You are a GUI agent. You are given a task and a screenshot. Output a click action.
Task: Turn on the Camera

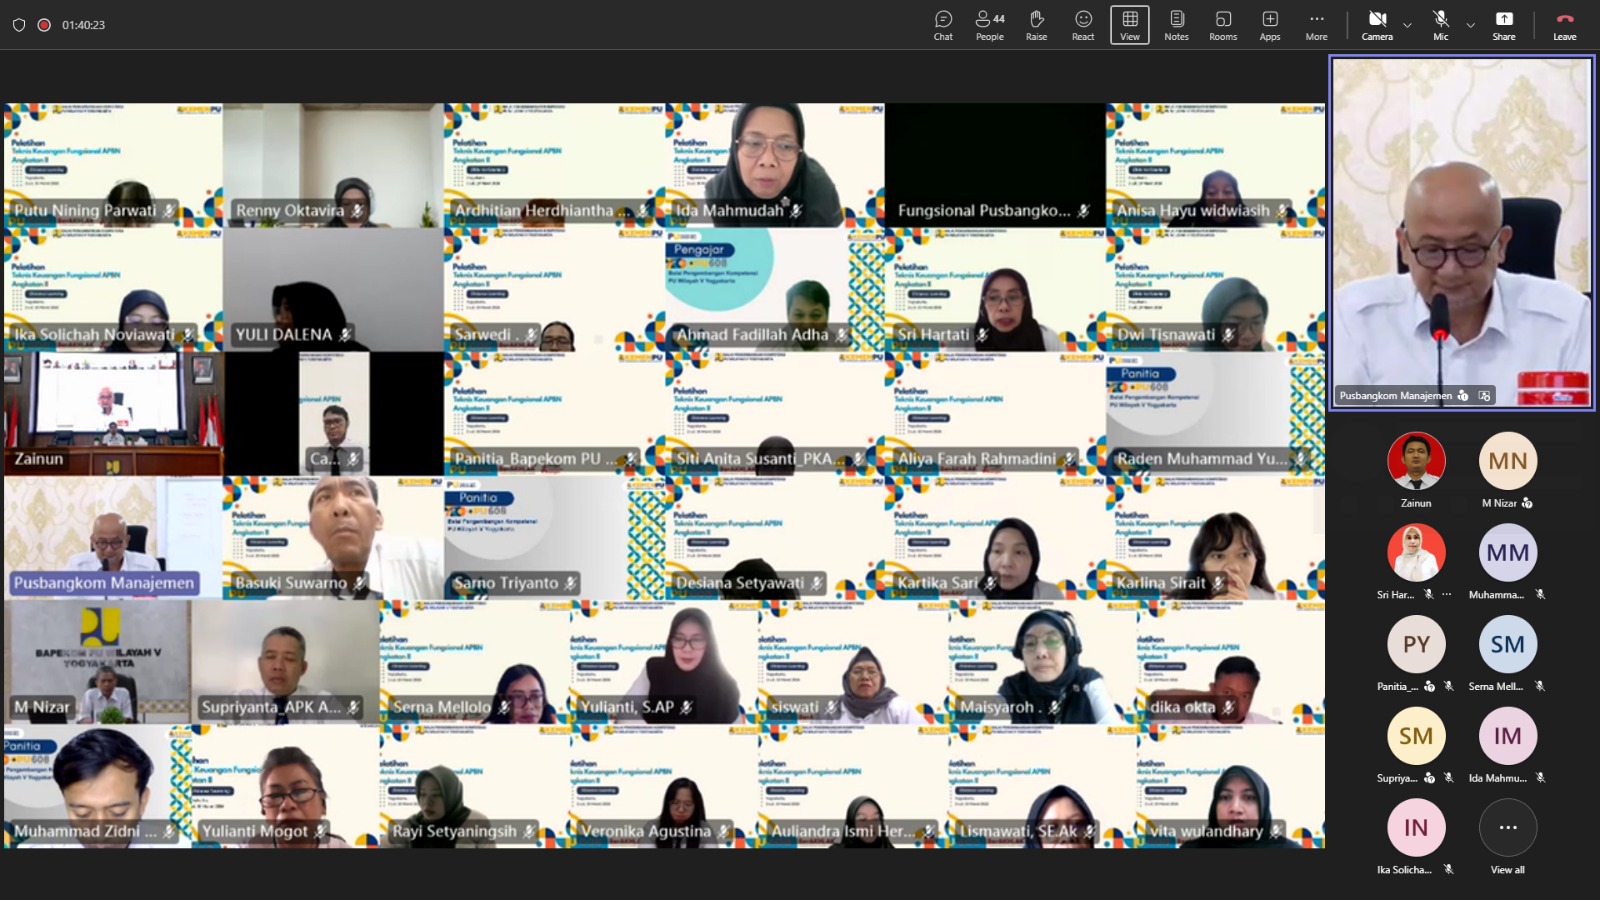tap(1377, 25)
